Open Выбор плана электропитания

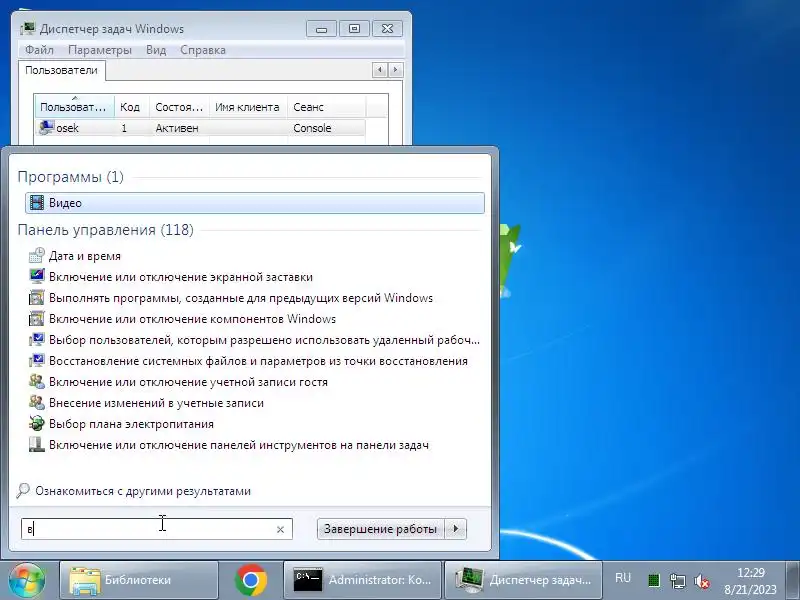pos(121,423)
